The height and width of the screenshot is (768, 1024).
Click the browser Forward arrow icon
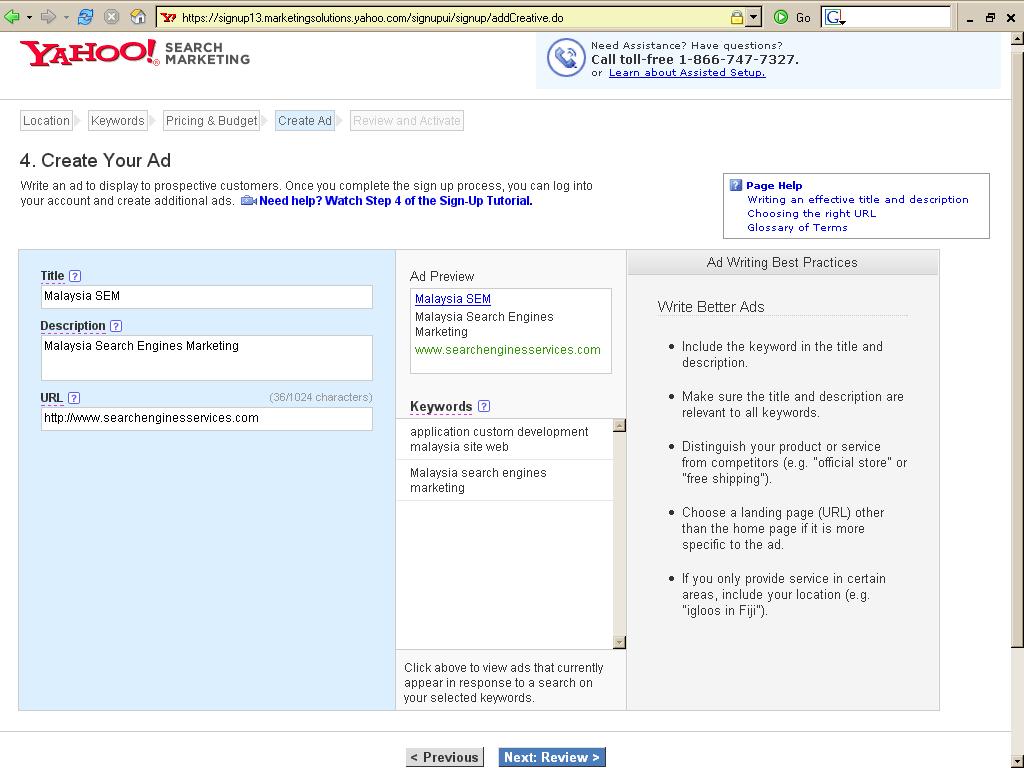[48, 18]
